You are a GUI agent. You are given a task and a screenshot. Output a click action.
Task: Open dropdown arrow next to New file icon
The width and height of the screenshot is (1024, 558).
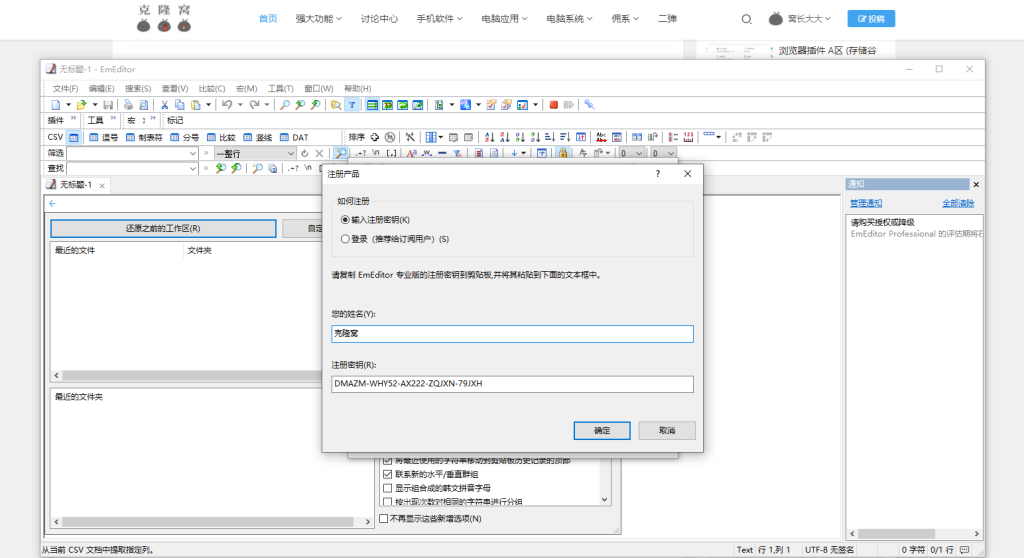tap(68, 105)
